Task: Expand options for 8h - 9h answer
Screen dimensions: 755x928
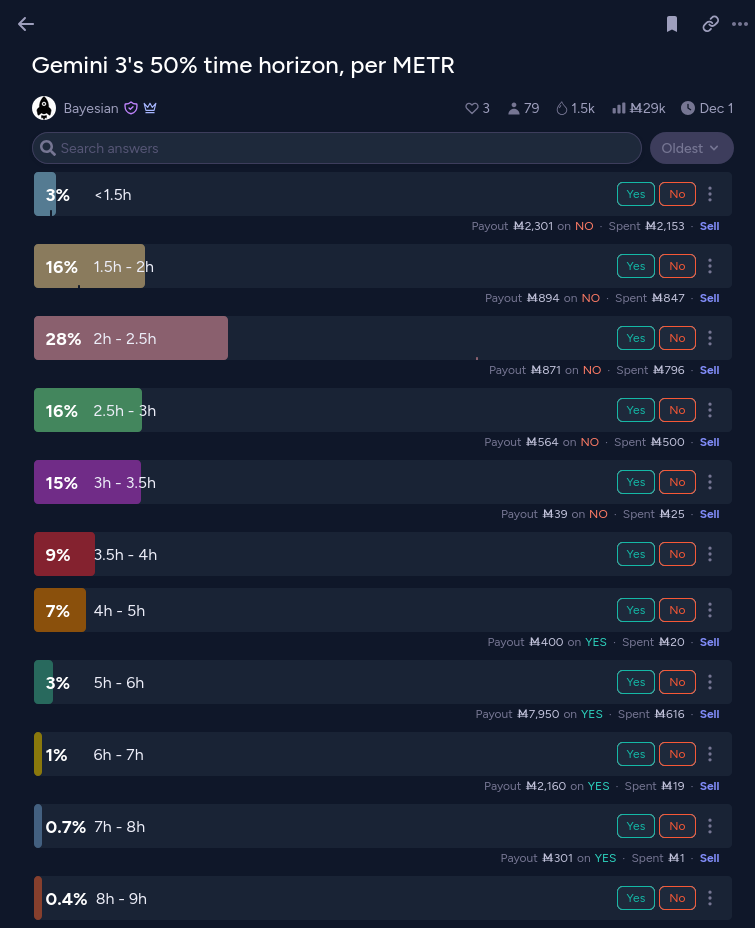Action: [x=710, y=898]
